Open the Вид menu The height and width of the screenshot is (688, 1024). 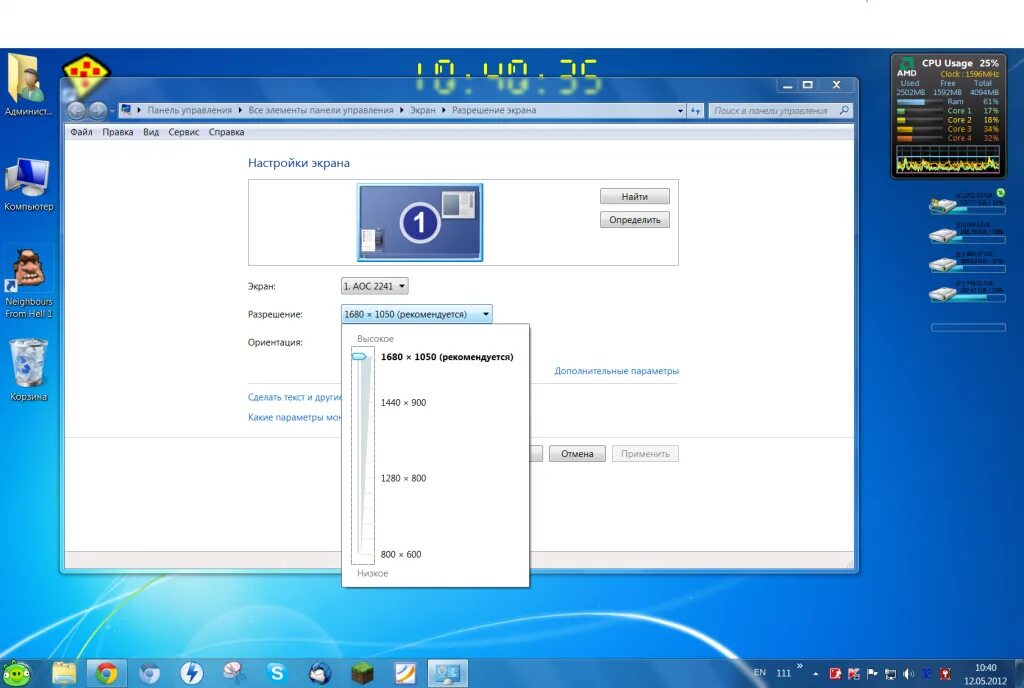151,132
